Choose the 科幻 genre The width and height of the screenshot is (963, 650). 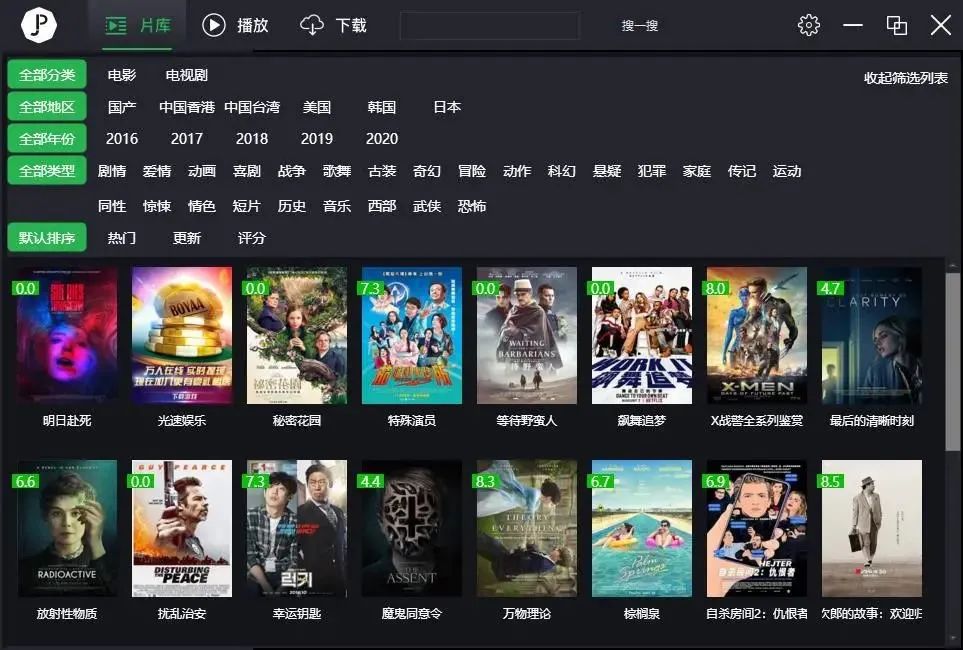561,171
